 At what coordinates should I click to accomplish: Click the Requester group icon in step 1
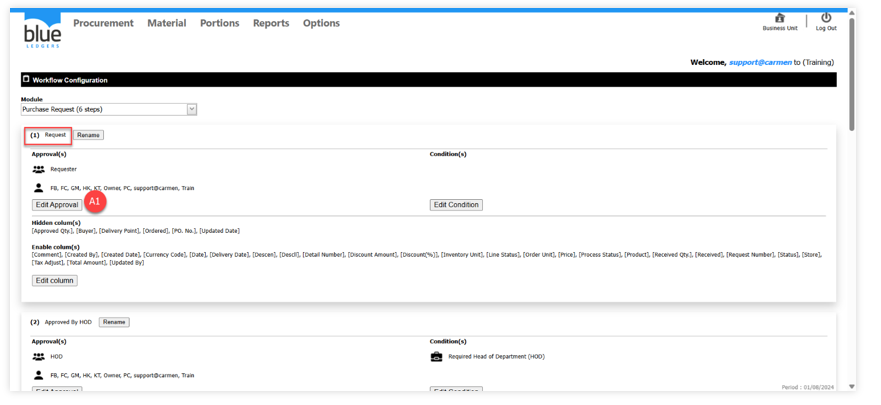click(x=39, y=170)
